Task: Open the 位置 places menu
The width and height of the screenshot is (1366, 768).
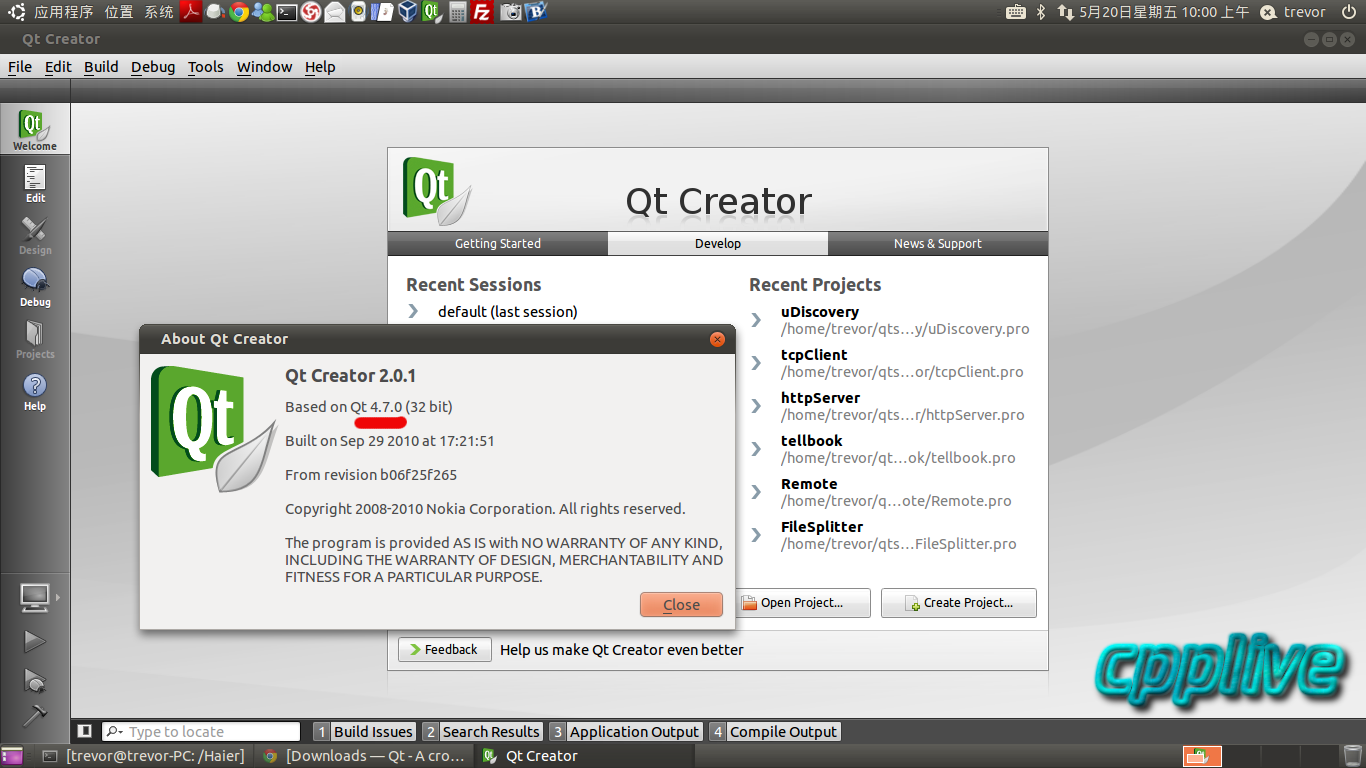Action: click(119, 12)
